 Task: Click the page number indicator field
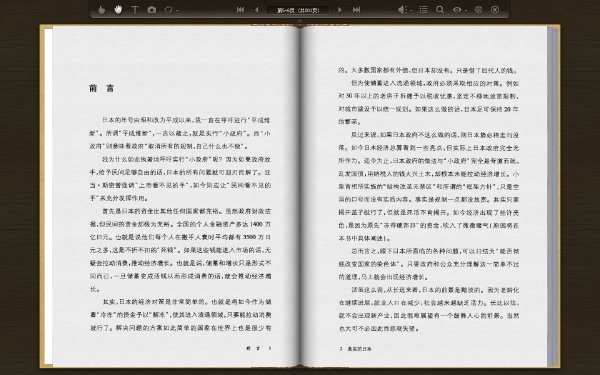298,10
